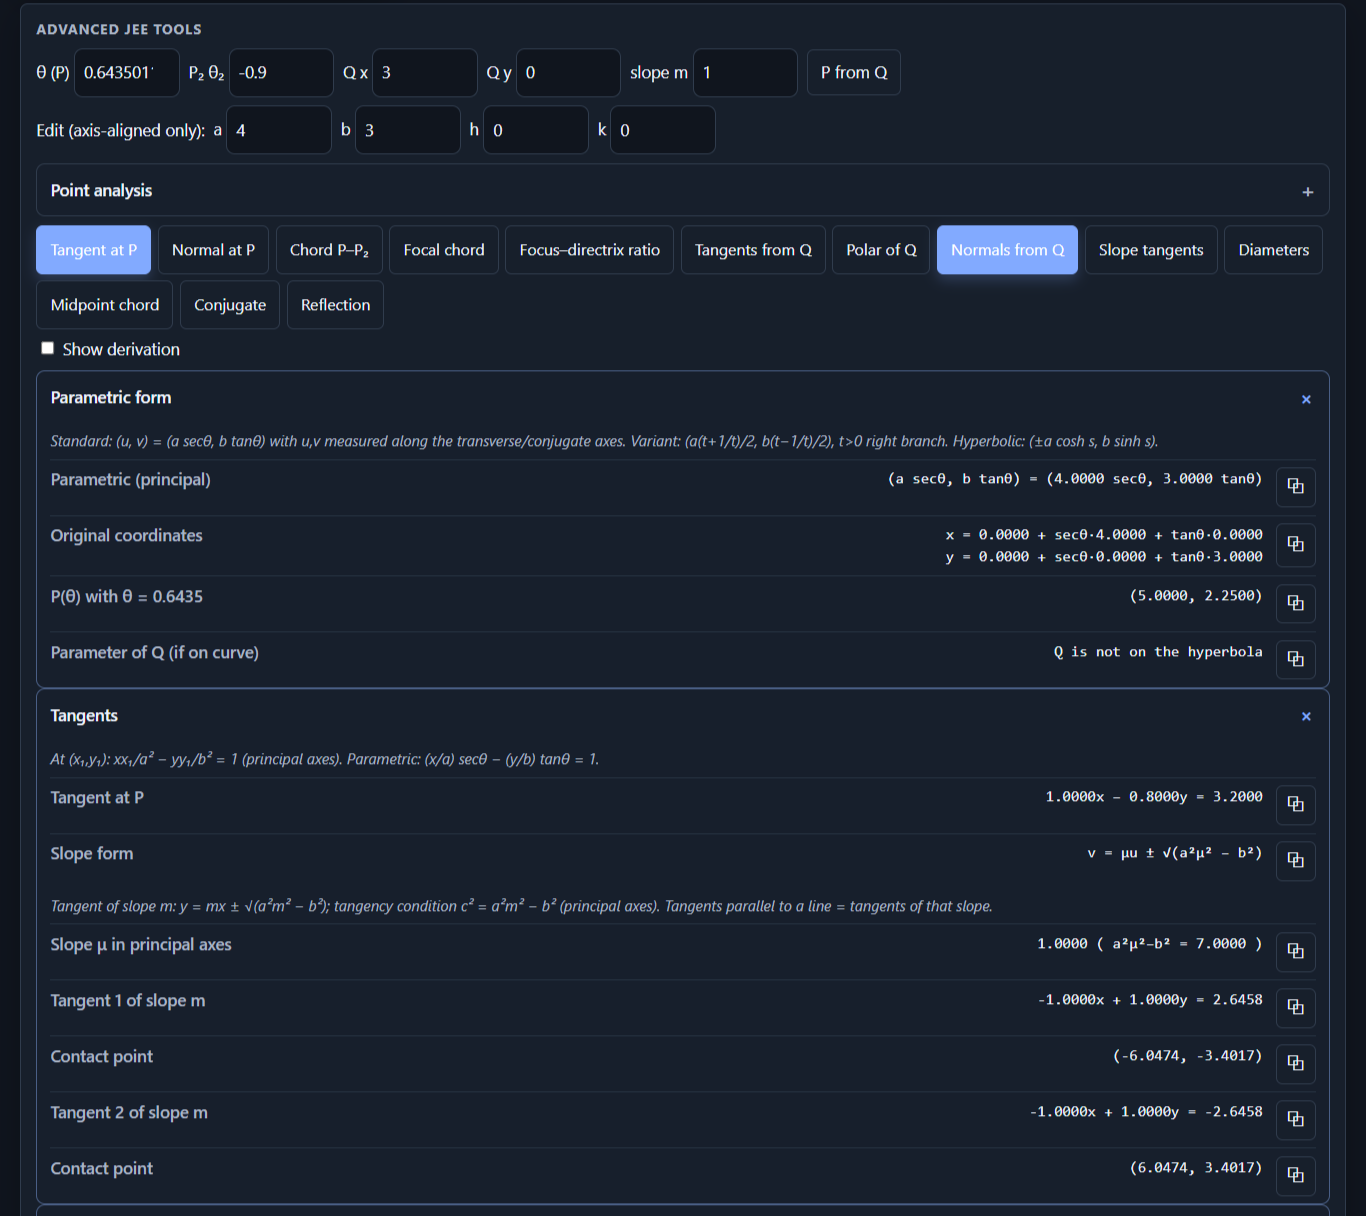The image size is (1366, 1216).
Task: Focus the P₂ θ₂ input field
Action: tap(281, 73)
